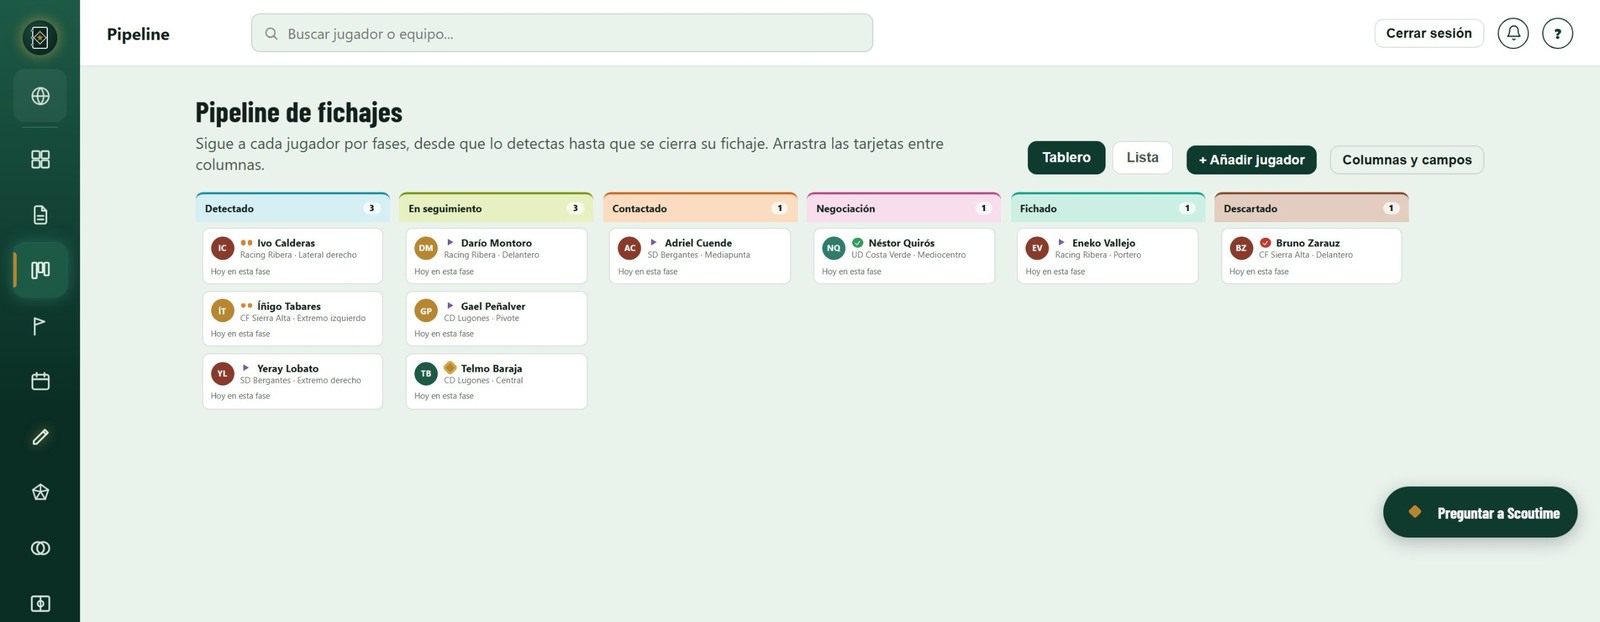Click the NQ avatar of Néstor Quirós
This screenshot has width=1600, height=622.
[x=834, y=248]
